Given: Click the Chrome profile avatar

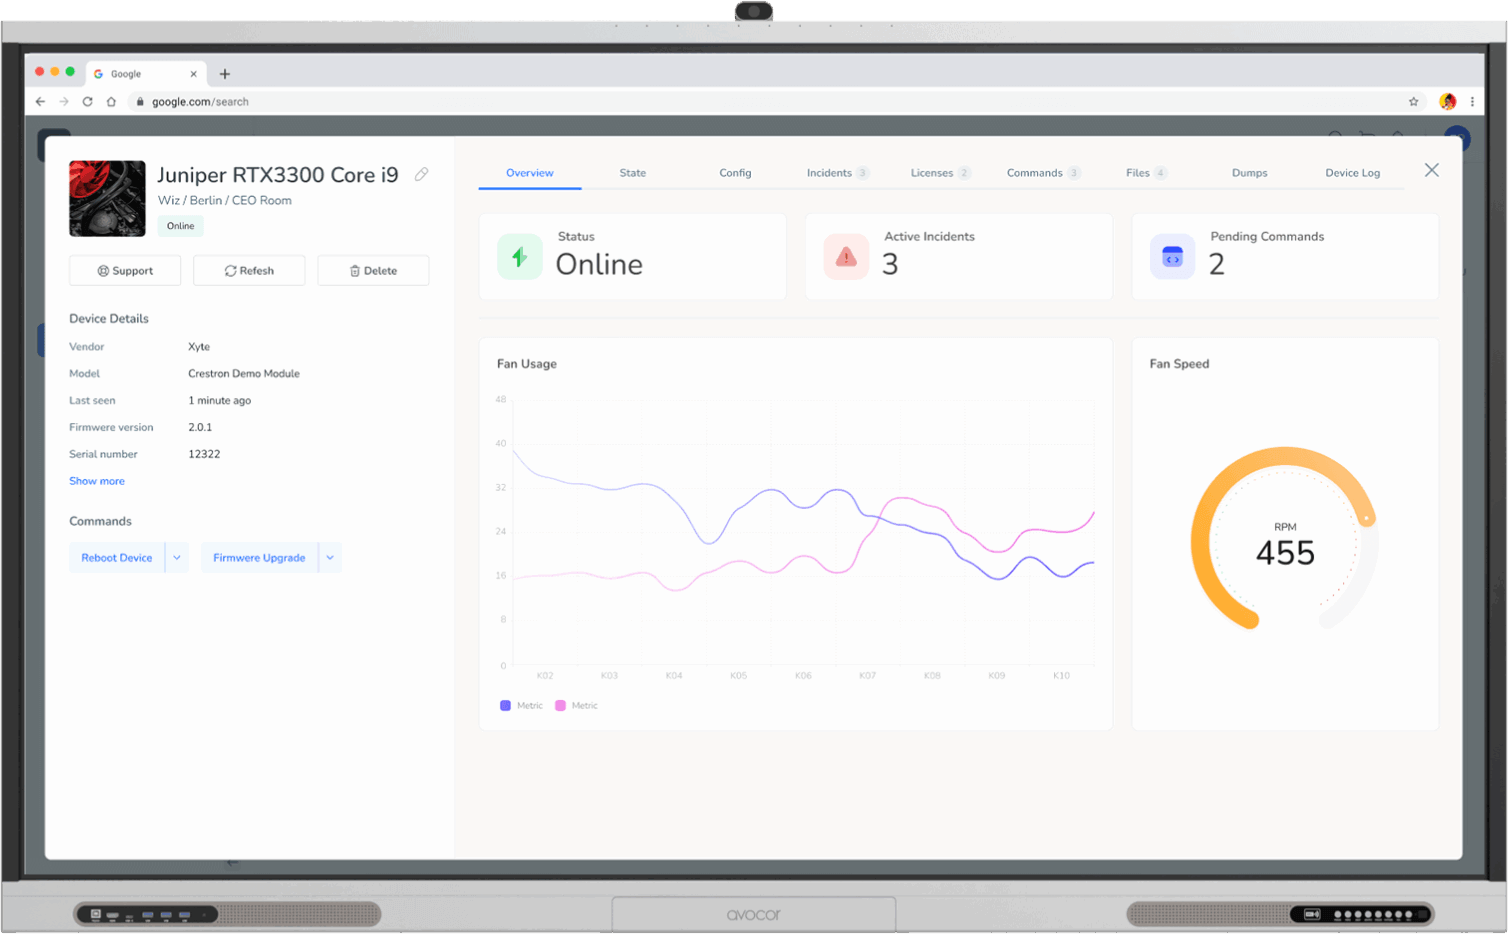Looking at the screenshot, I should (1447, 101).
